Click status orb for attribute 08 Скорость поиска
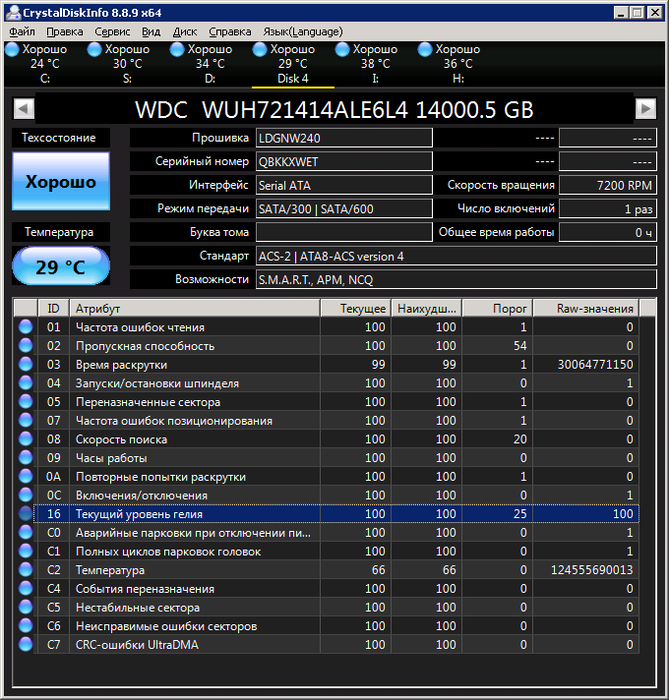Image resolution: width=669 pixels, height=700 pixels. (25, 439)
